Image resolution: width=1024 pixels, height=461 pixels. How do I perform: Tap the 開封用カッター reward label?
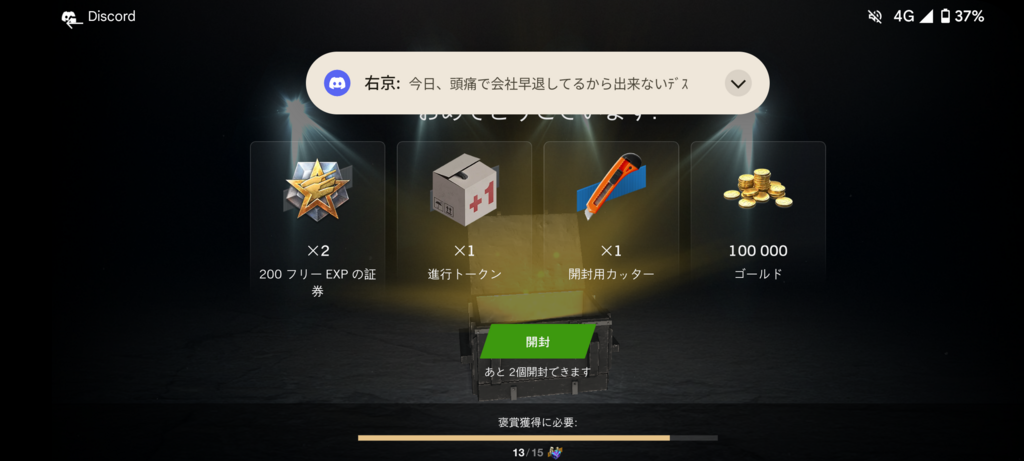(x=611, y=274)
